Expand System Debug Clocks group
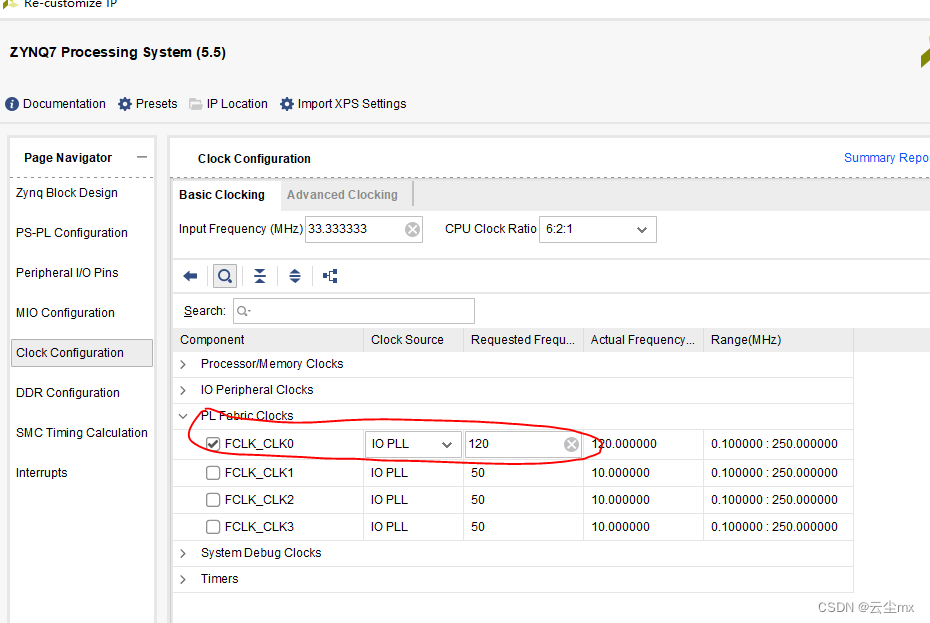Viewport: 930px width, 623px height. click(183, 553)
